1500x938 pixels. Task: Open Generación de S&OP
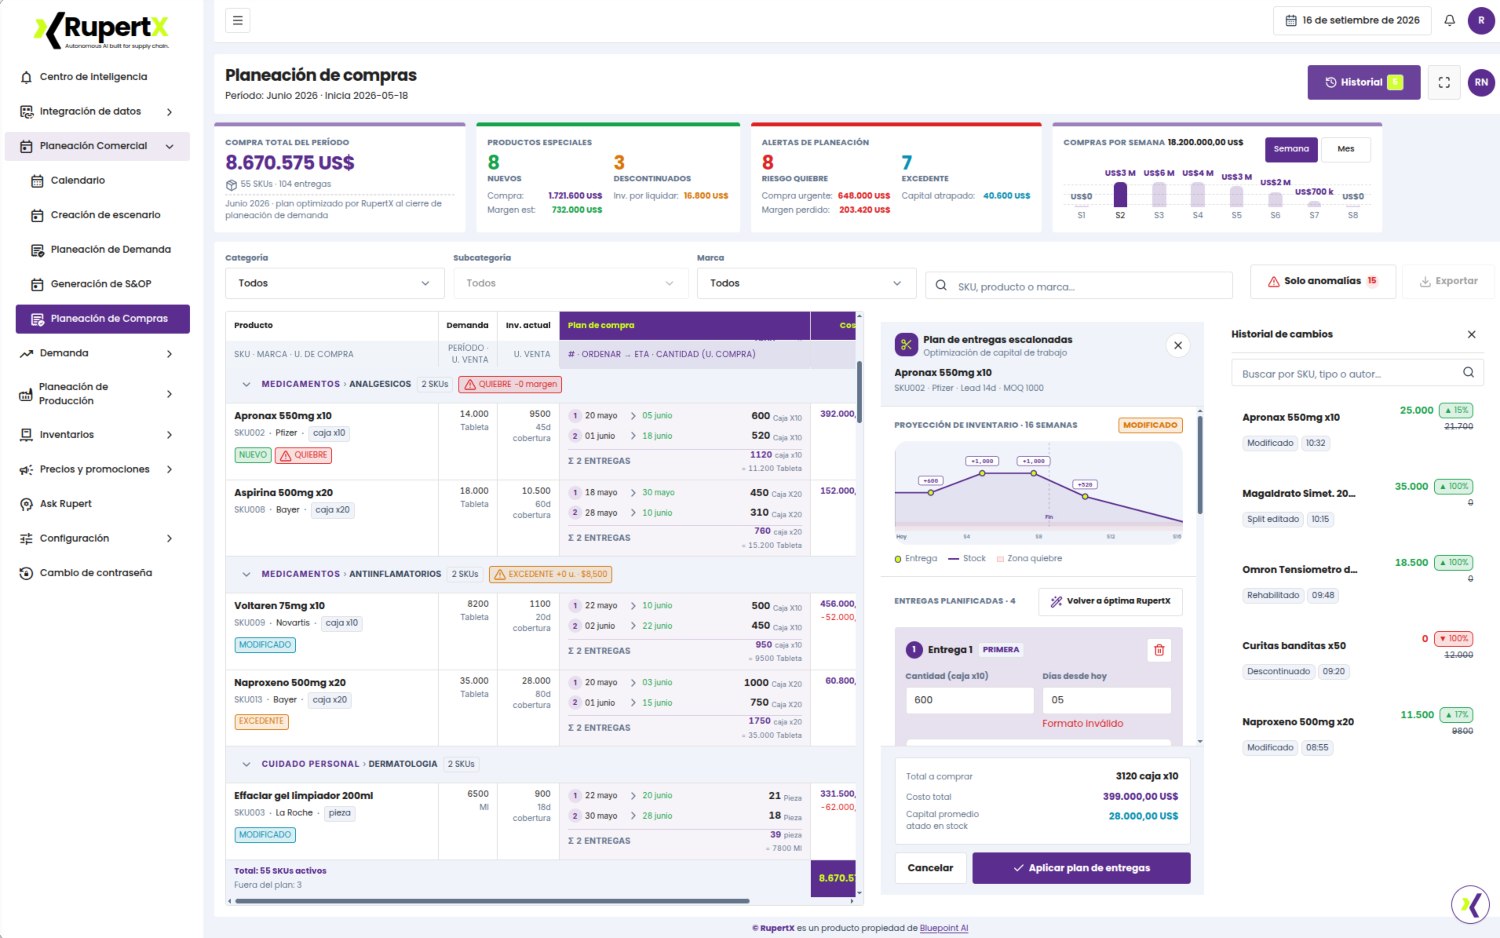[x=103, y=284]
